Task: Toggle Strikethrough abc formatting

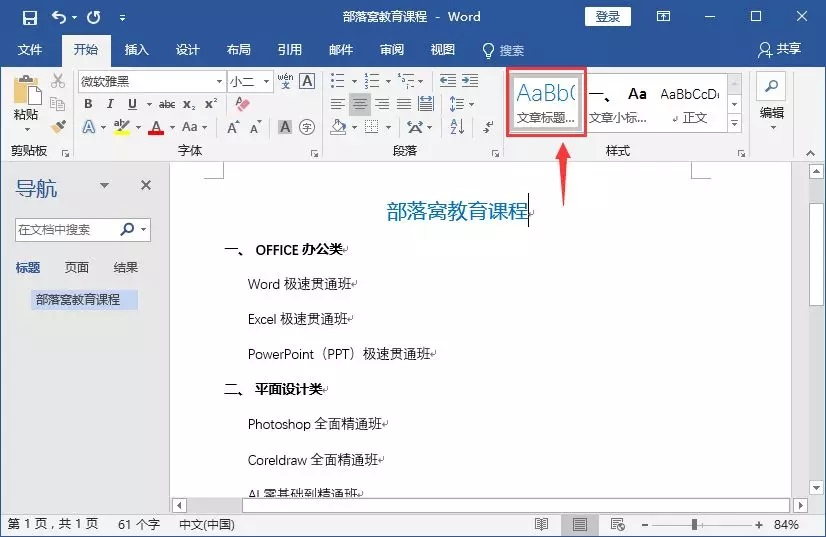Action: click(167, 104)
